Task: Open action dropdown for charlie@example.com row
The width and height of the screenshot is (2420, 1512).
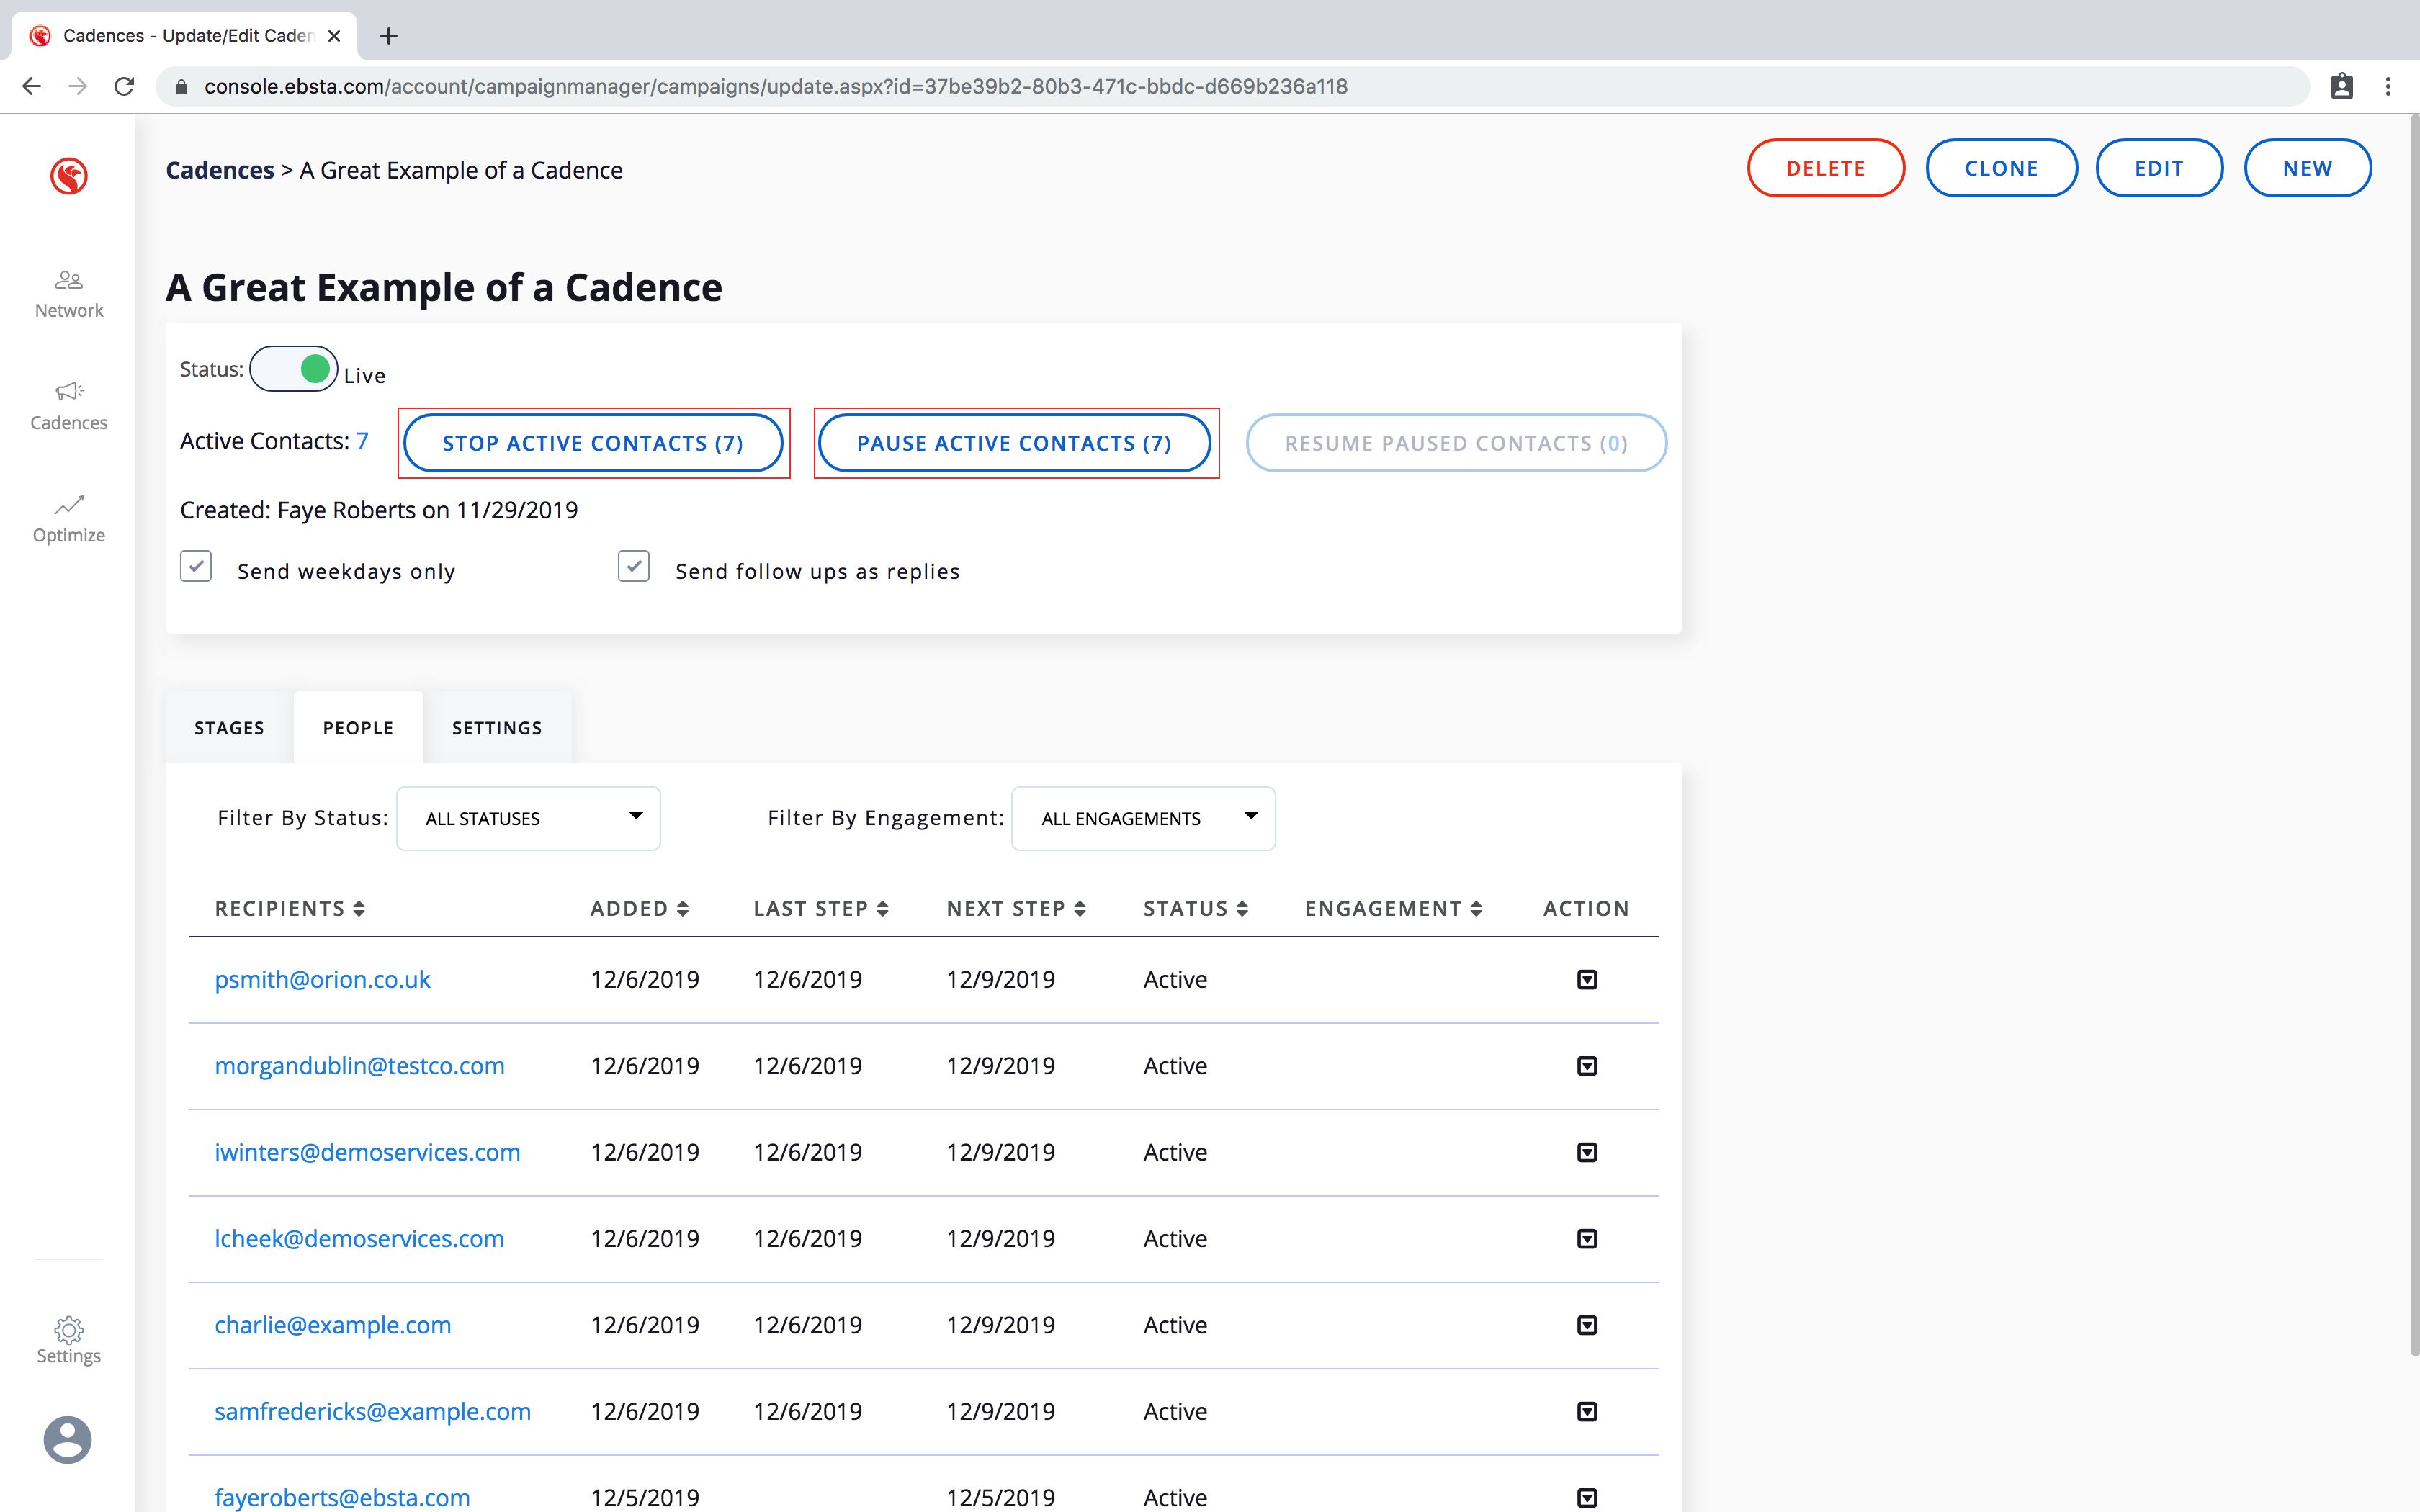Action: (x=1587, y=1325)
